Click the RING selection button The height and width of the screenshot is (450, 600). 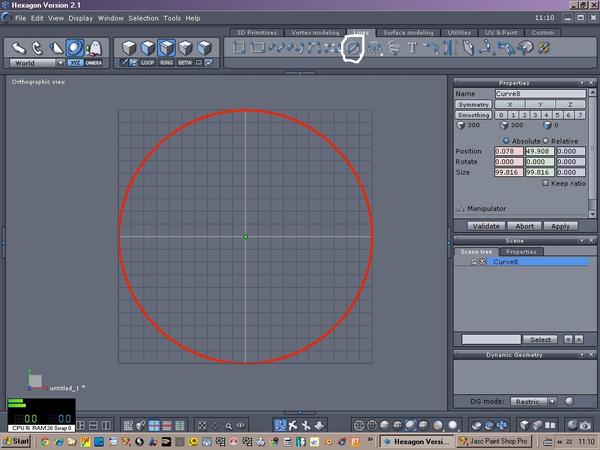click(x=166, y=62)
